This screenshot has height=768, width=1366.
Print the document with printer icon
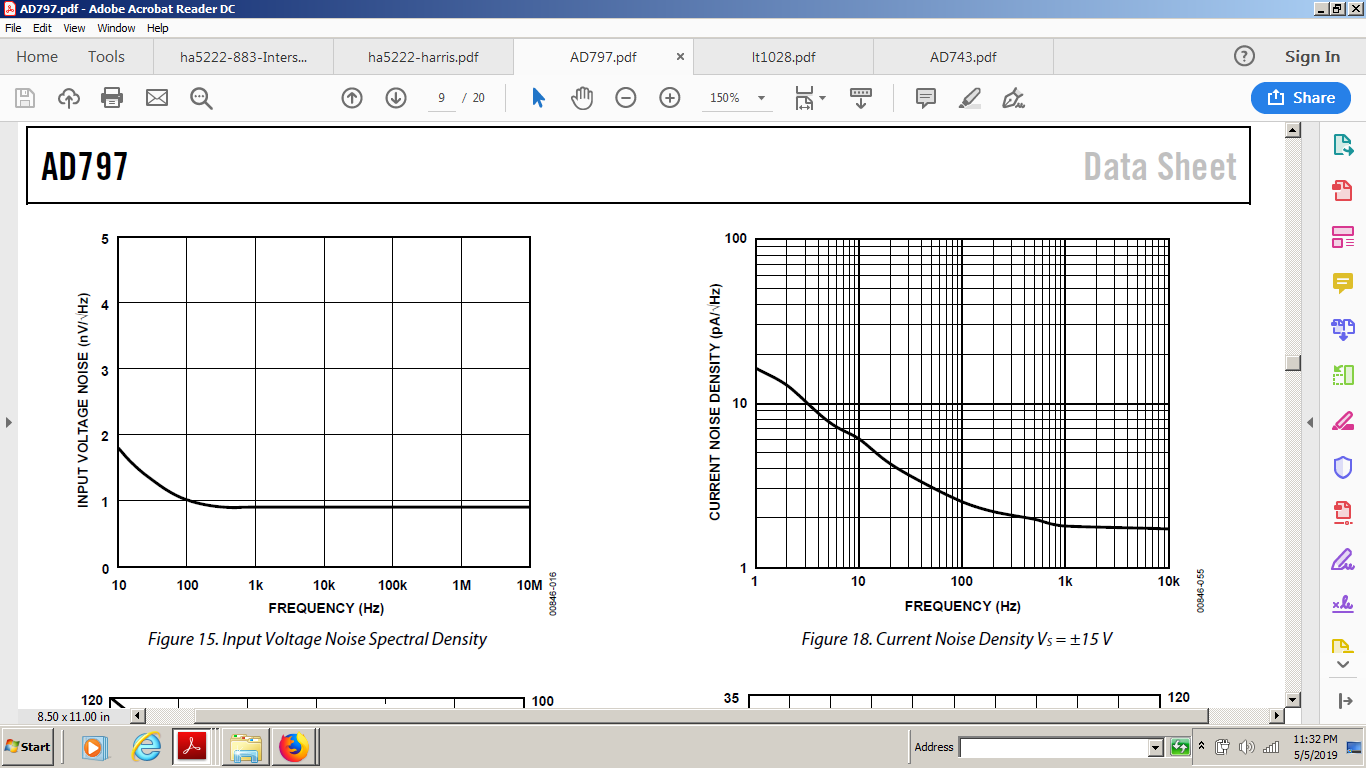tap(112, 98)
